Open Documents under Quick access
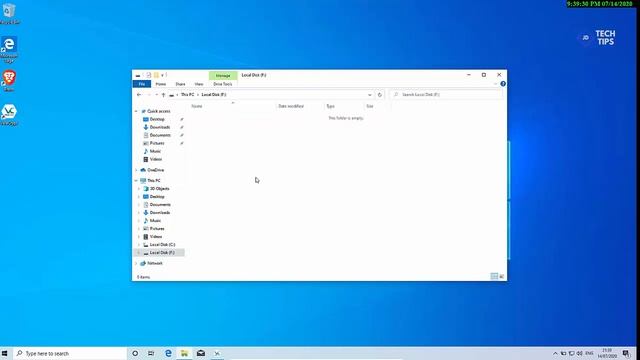640x360 pixels. (x=160, y=135)
